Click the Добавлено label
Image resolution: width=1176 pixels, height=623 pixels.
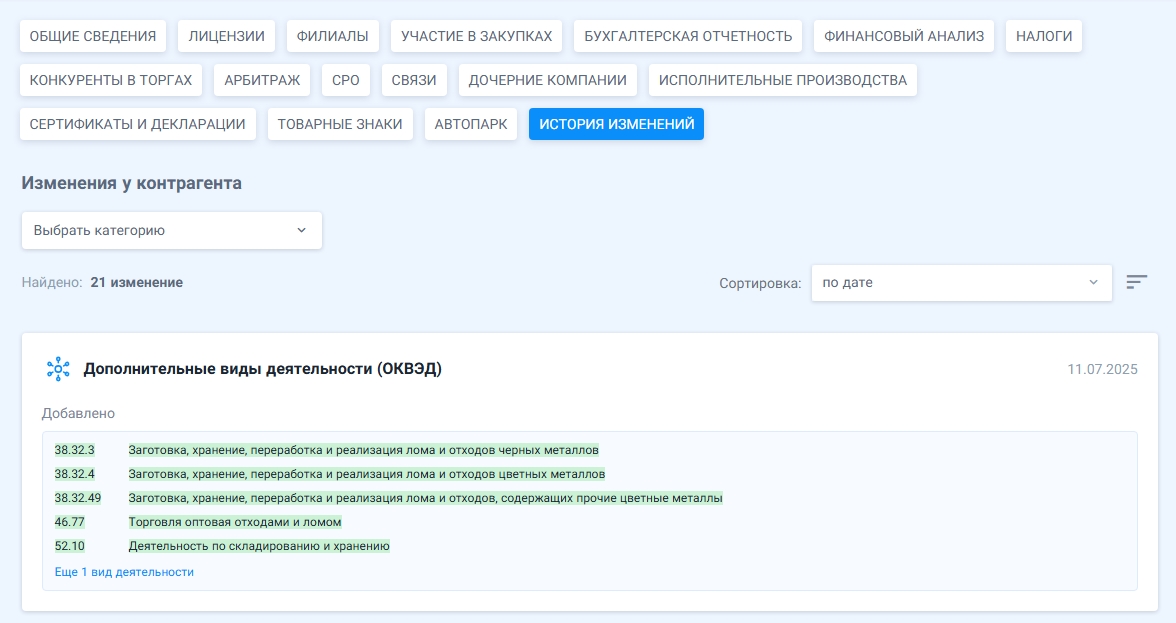click(78, 413)
